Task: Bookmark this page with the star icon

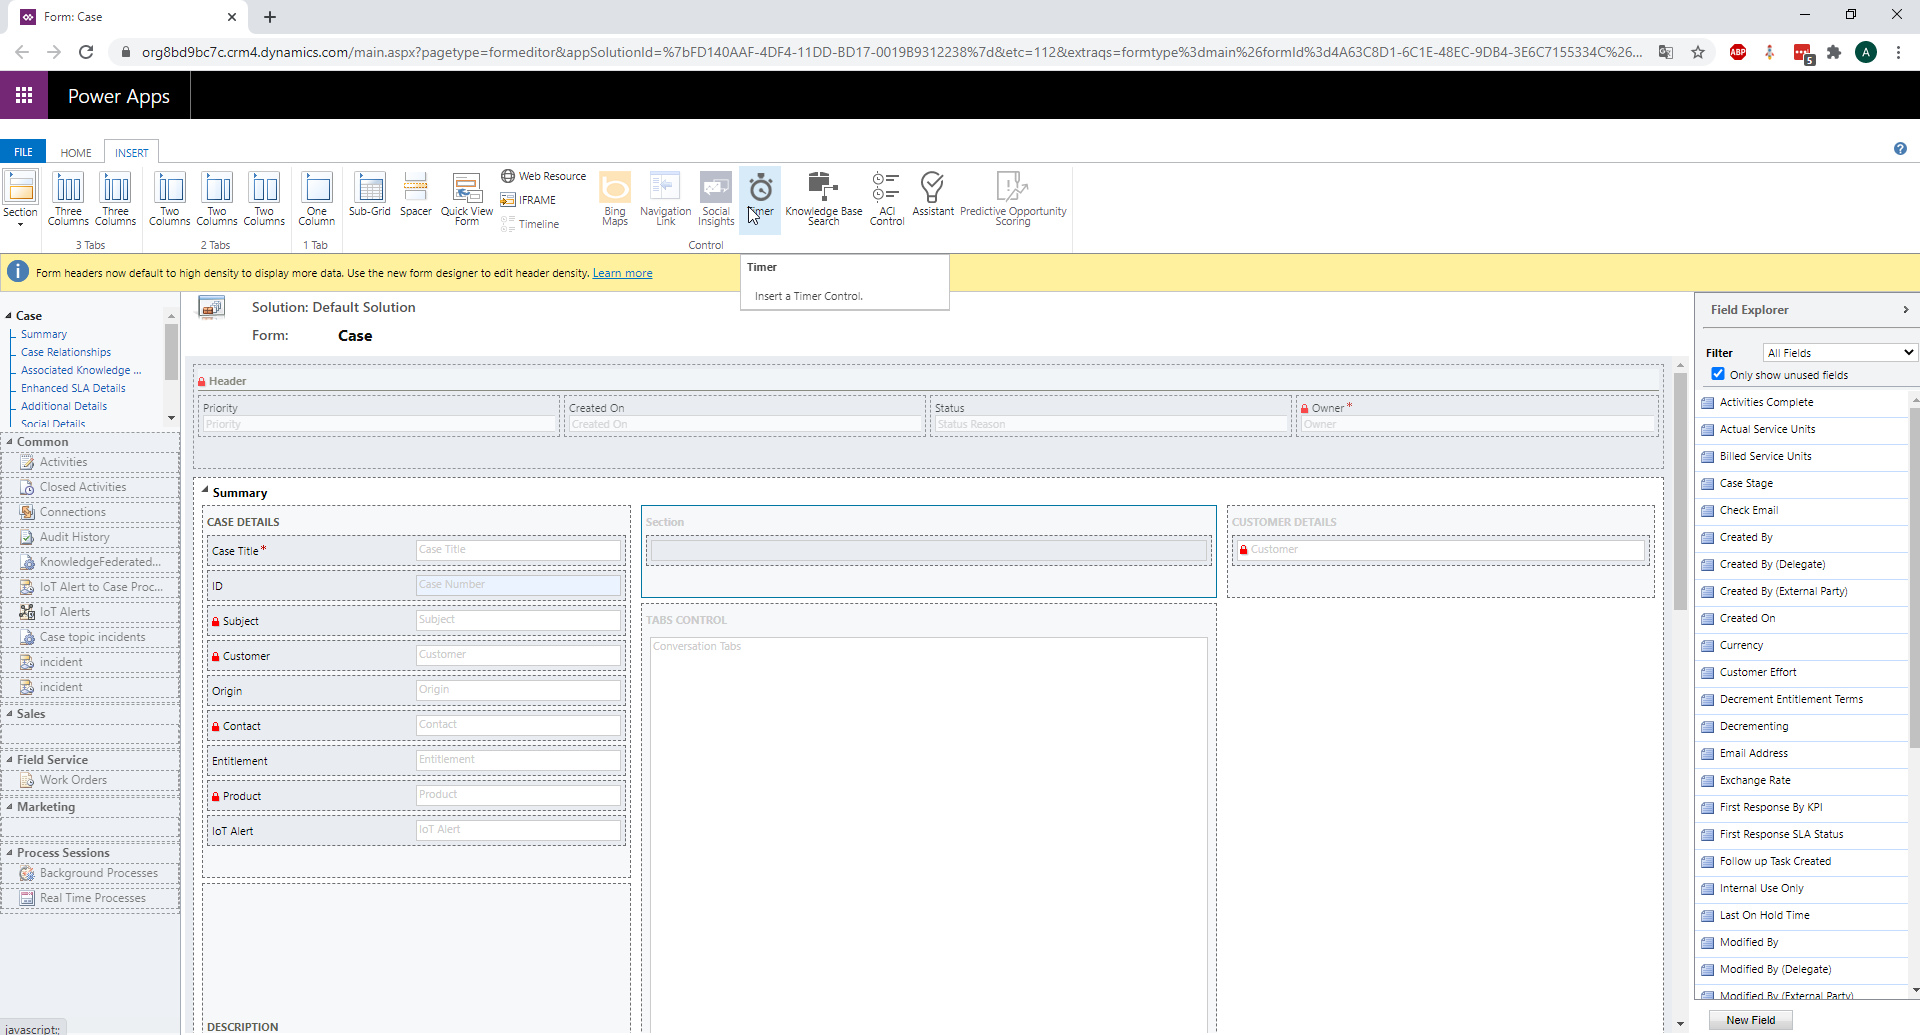Action: pyautogui.click(x=1698, y=52)
